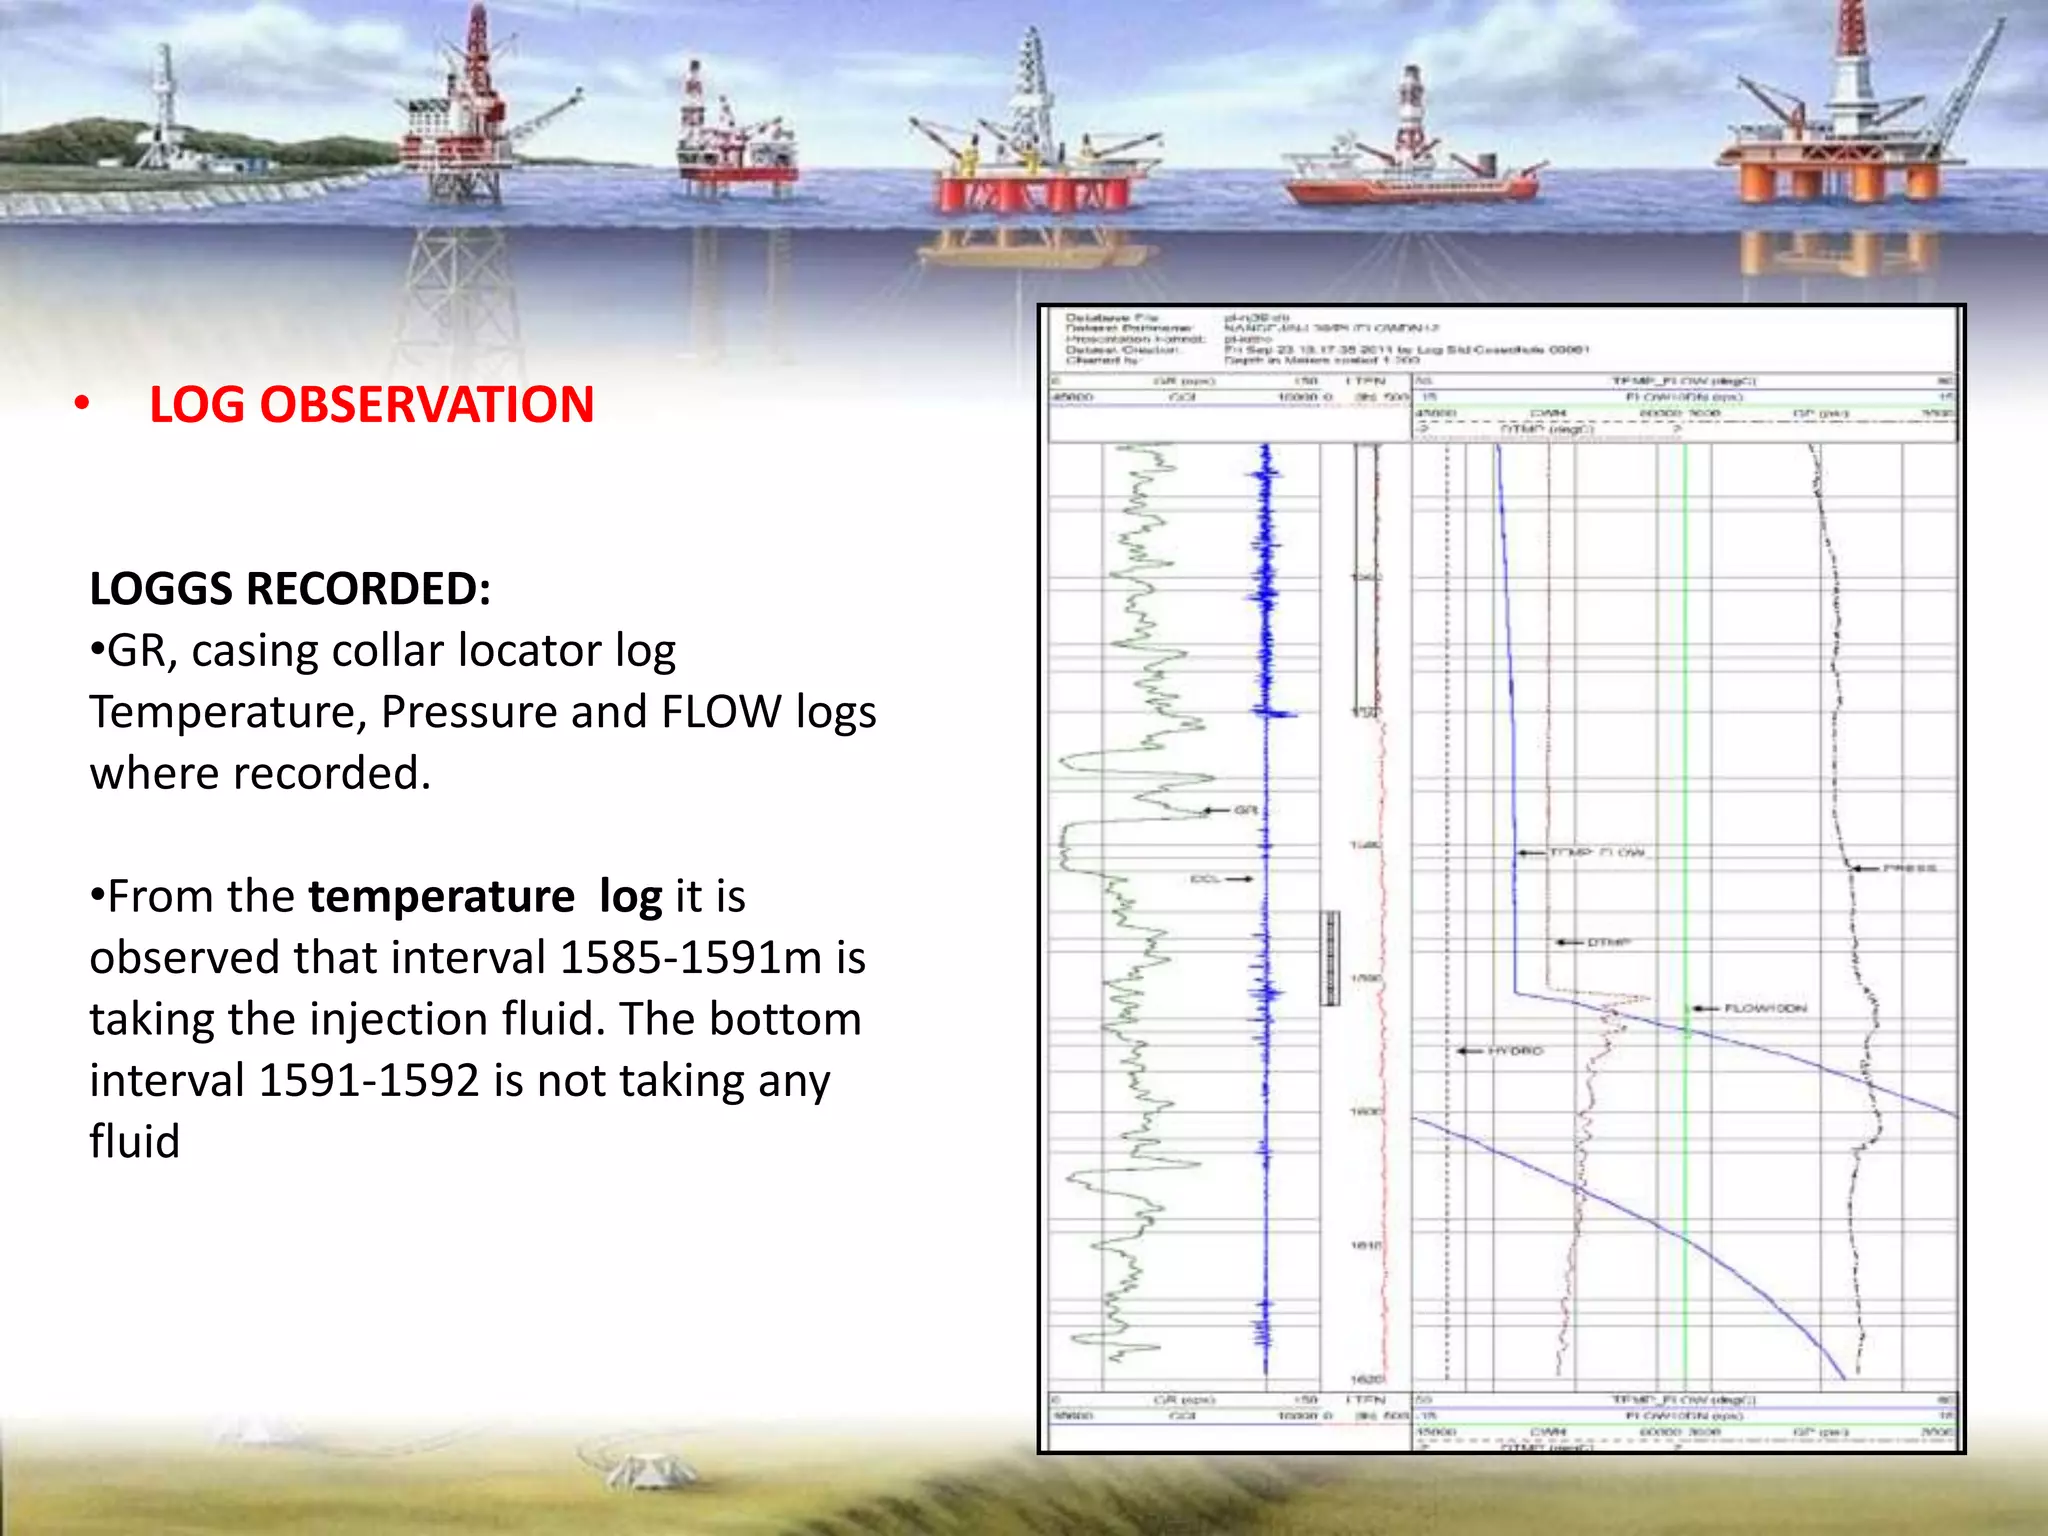
Task: Click the 1600 depth marker label
Action: click(x=1366, y=1111)
